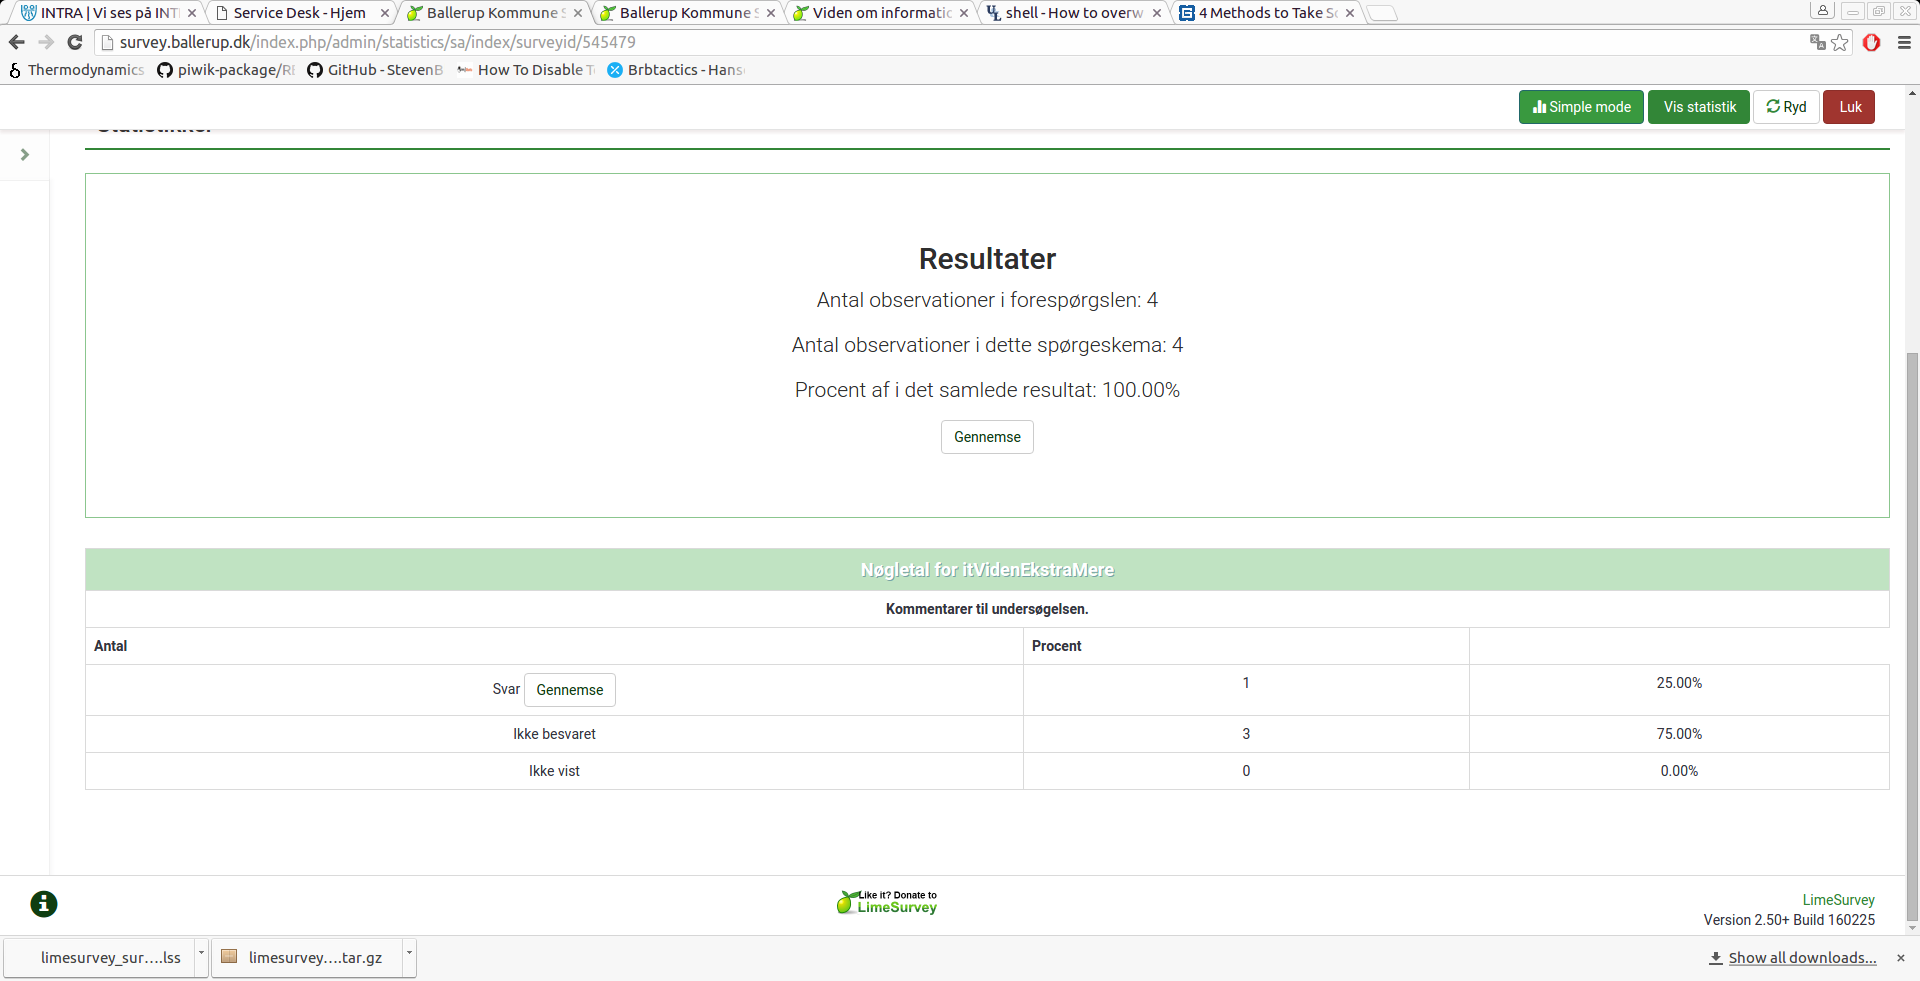Click the browser reload page icon

point(75,42)
